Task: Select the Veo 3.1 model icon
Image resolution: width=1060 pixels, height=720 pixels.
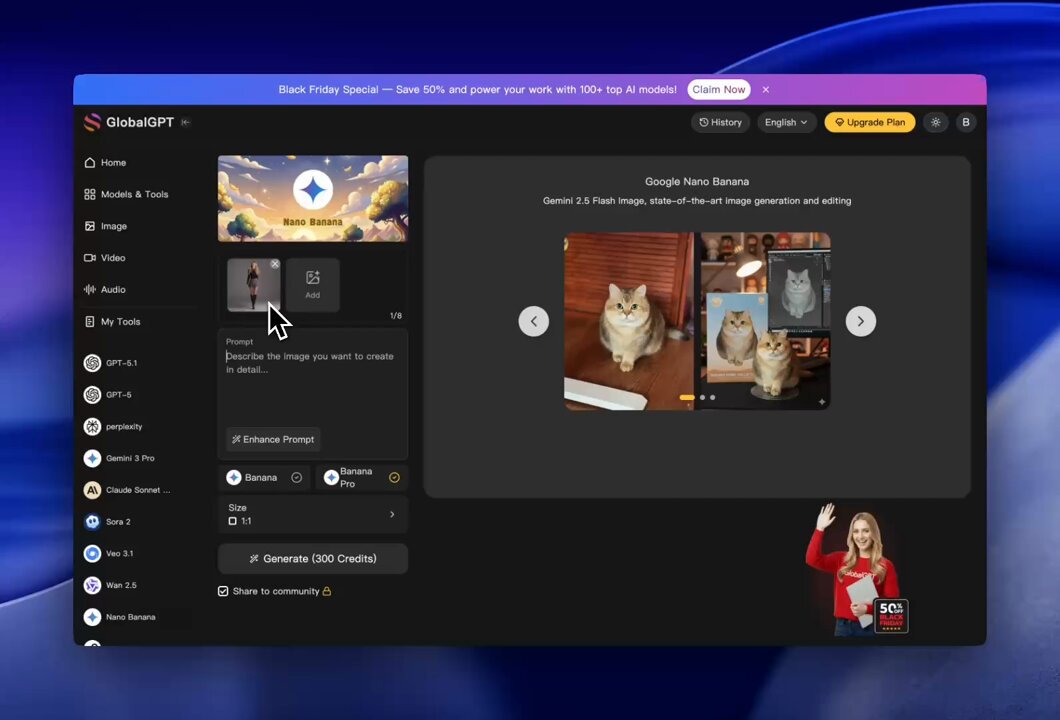Action: (x=93, y=554)
